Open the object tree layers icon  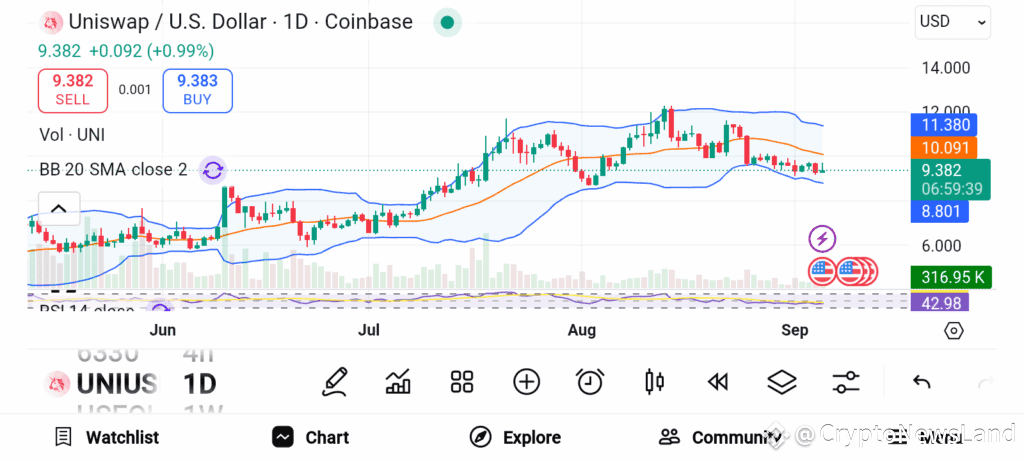pos(782,382)
